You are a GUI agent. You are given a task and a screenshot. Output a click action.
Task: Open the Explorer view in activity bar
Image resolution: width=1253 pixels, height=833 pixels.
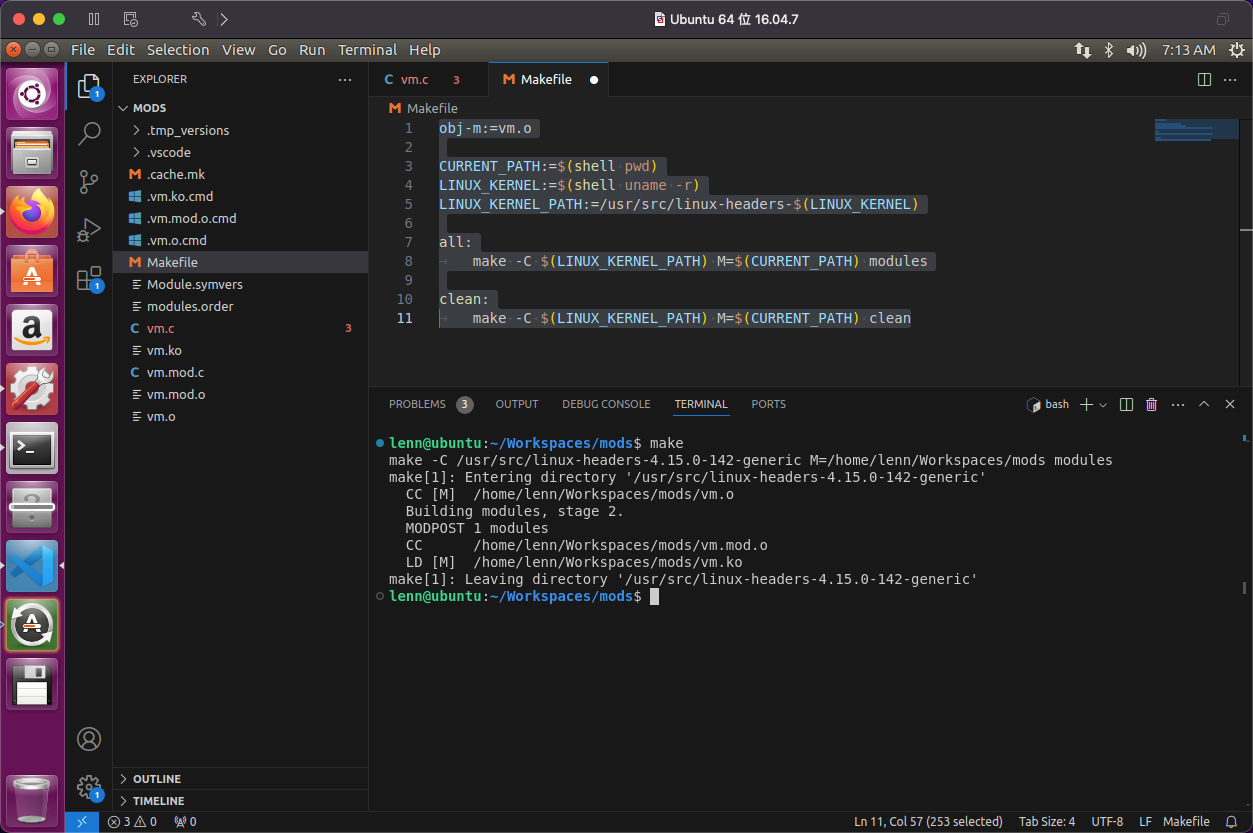tap(89, 85)
